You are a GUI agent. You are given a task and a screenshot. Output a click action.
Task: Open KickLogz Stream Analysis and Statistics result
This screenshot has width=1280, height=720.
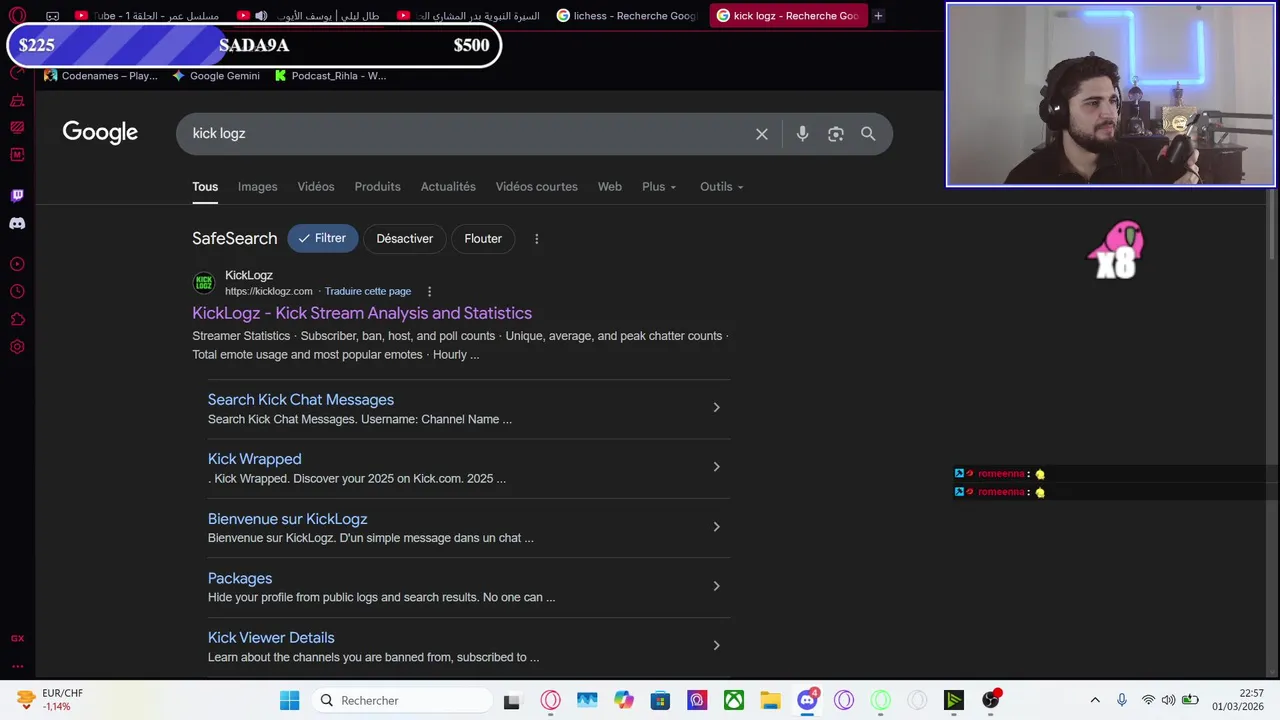(x=362, y=313)
